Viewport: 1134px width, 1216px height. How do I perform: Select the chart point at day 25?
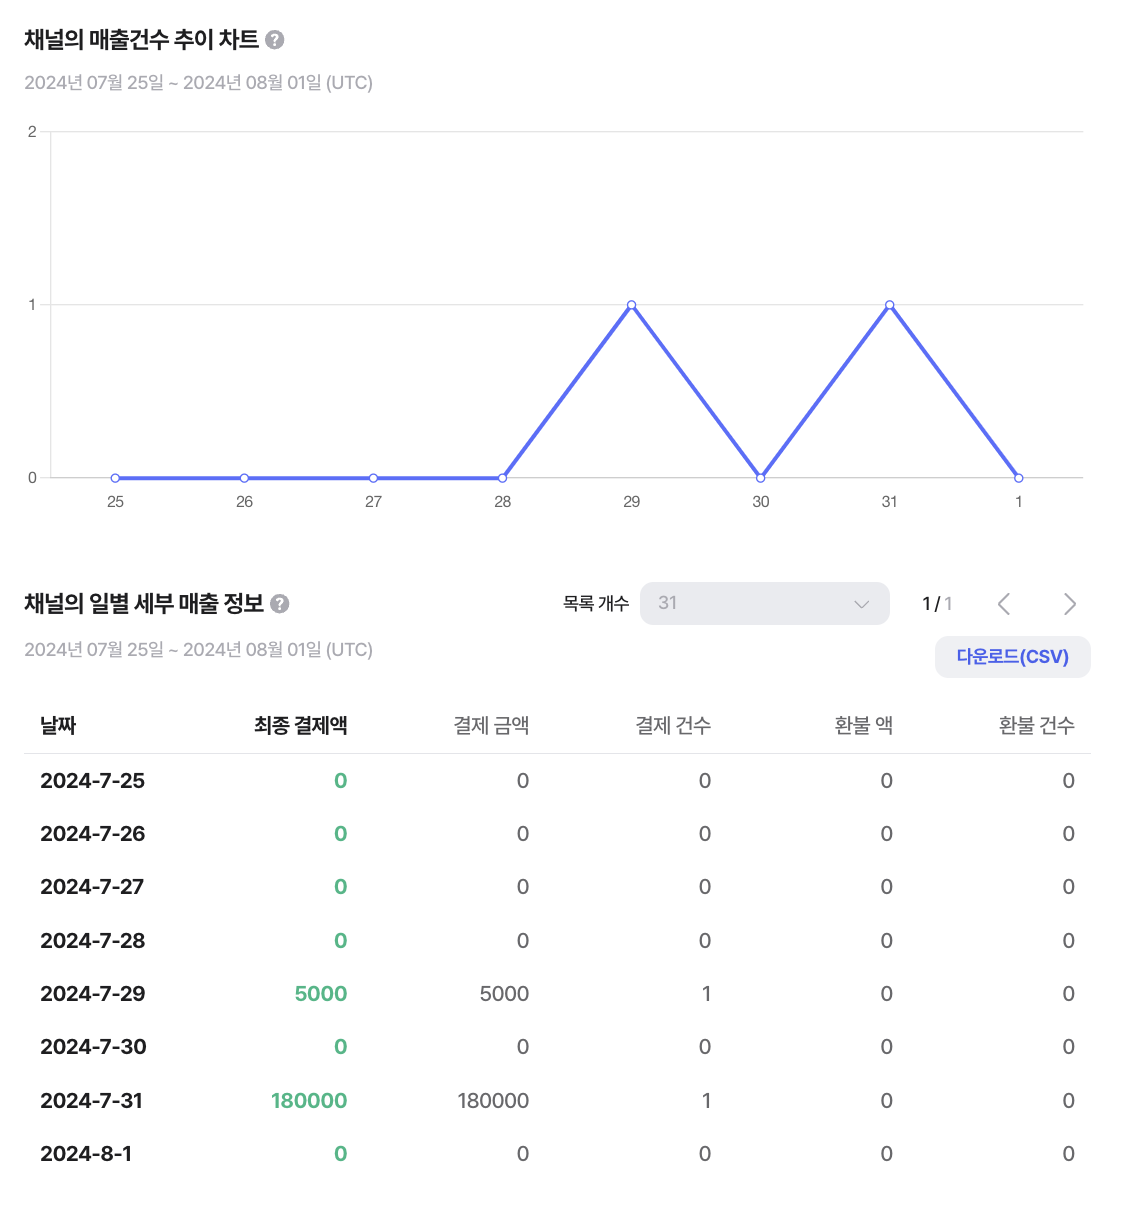[115, 478]
